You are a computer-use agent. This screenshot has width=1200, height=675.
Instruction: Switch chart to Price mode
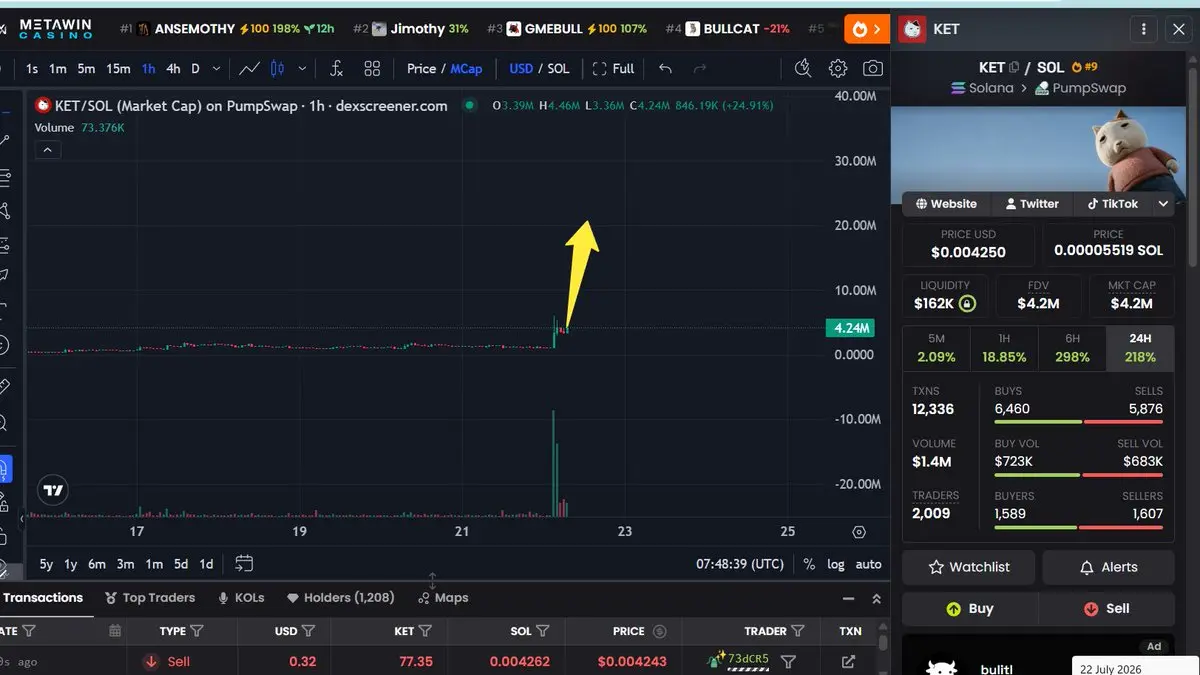pos(421,69)
